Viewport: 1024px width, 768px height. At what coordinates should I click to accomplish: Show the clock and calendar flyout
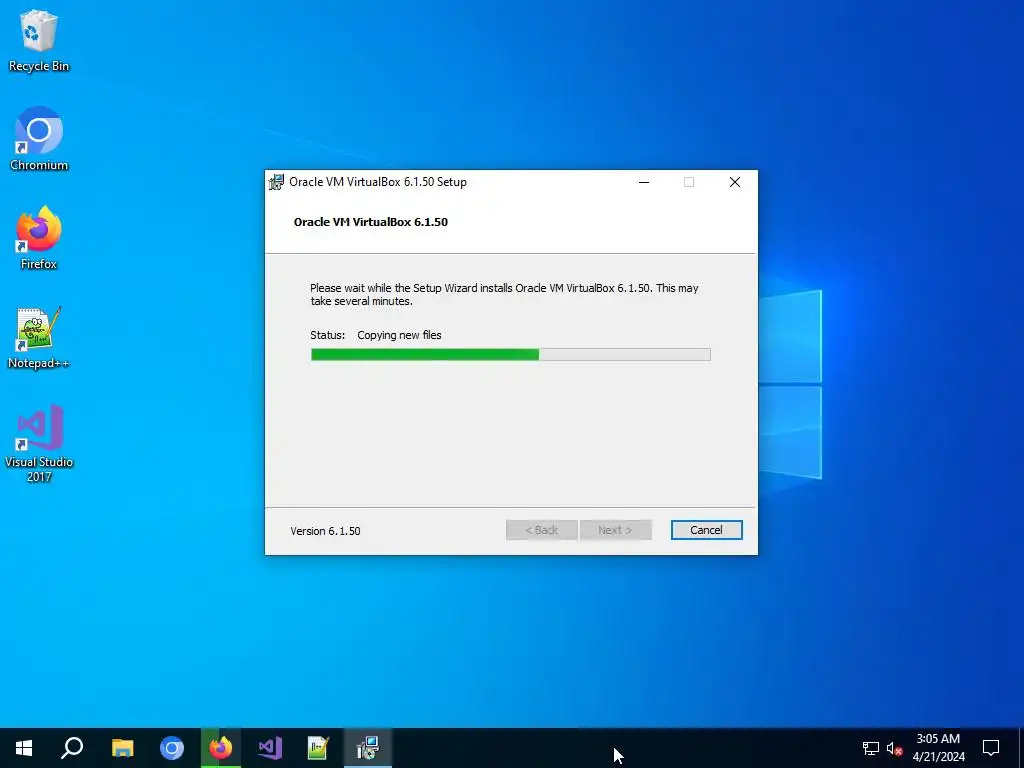938,748
